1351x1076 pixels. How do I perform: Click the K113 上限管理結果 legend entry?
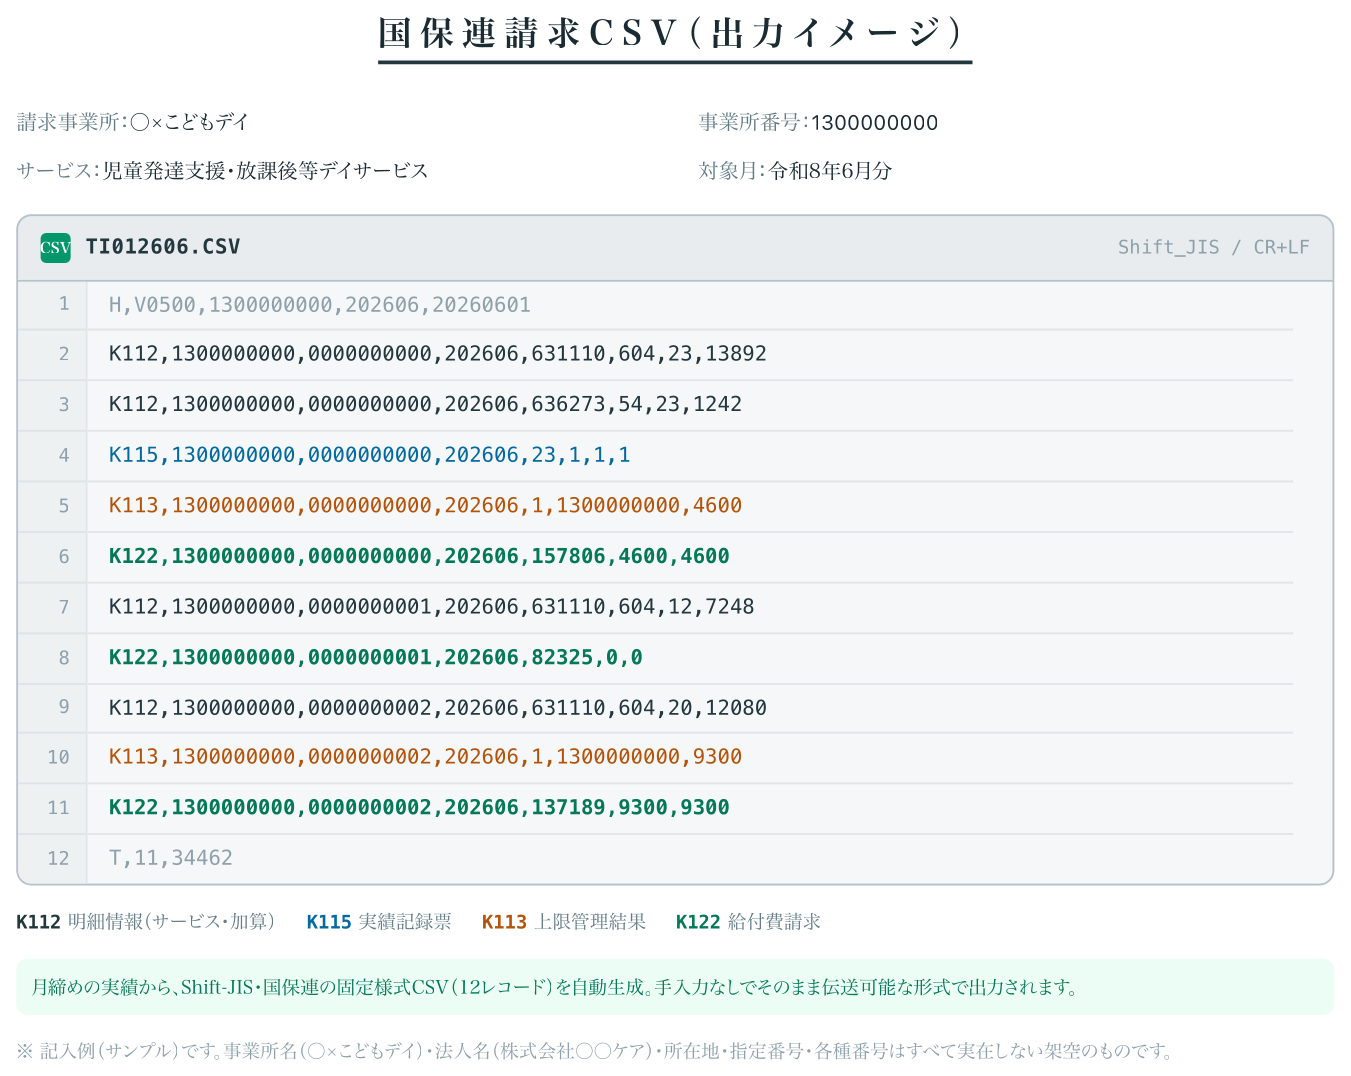pyautogui.click(x=564, y=922)
